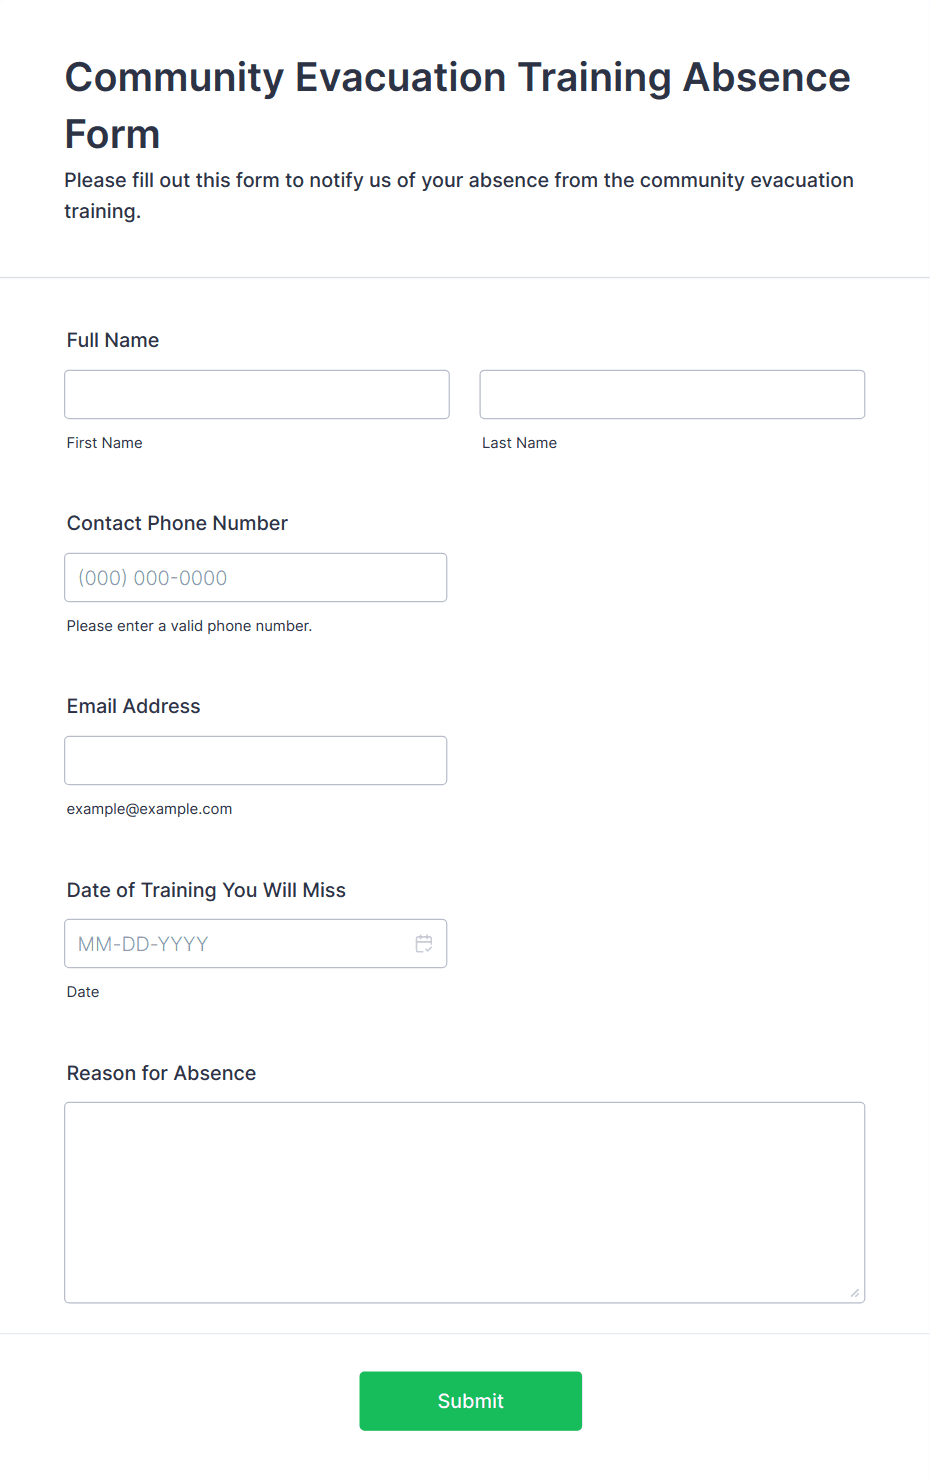Click the Date sublabel under date field

(x=83, y=992)
